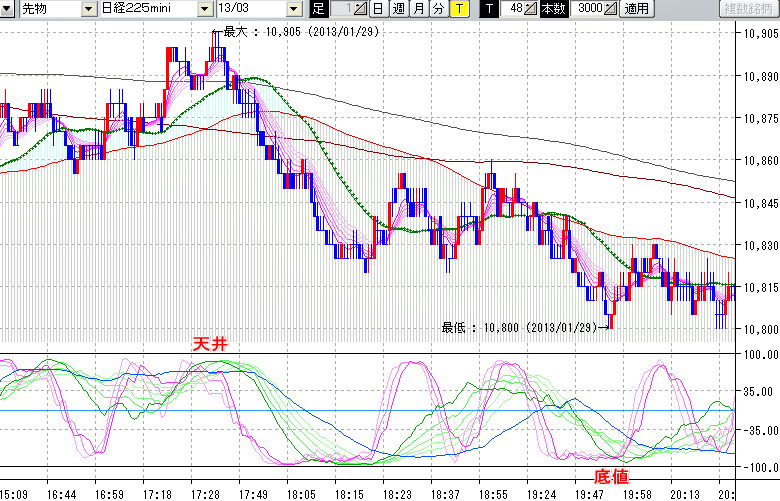The image size is (780, 501).
Task: Toggle the yellow T tick chart button
Action: 458,9
